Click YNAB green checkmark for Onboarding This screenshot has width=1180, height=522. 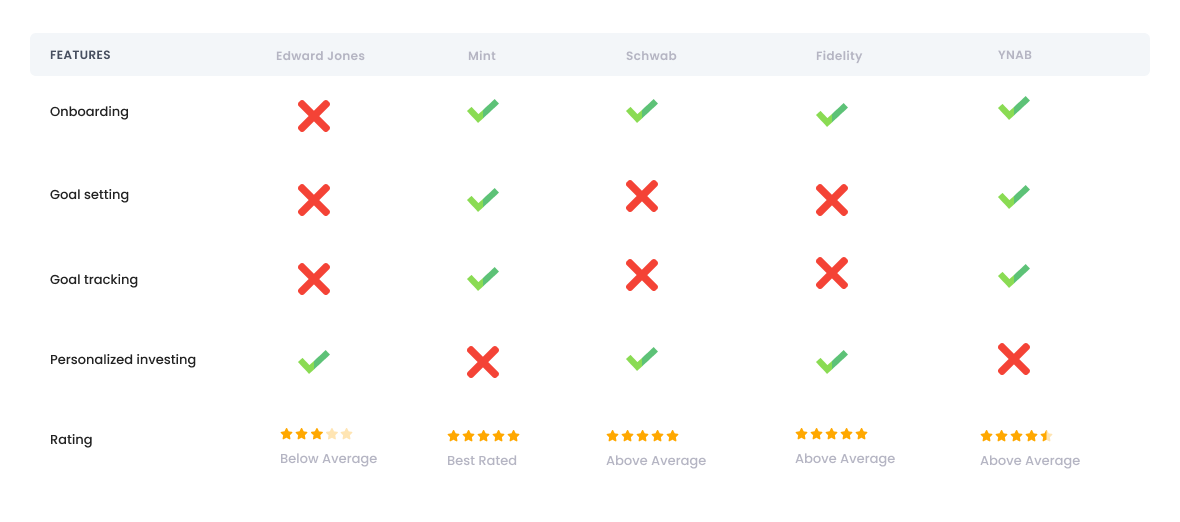[1014, 108]
